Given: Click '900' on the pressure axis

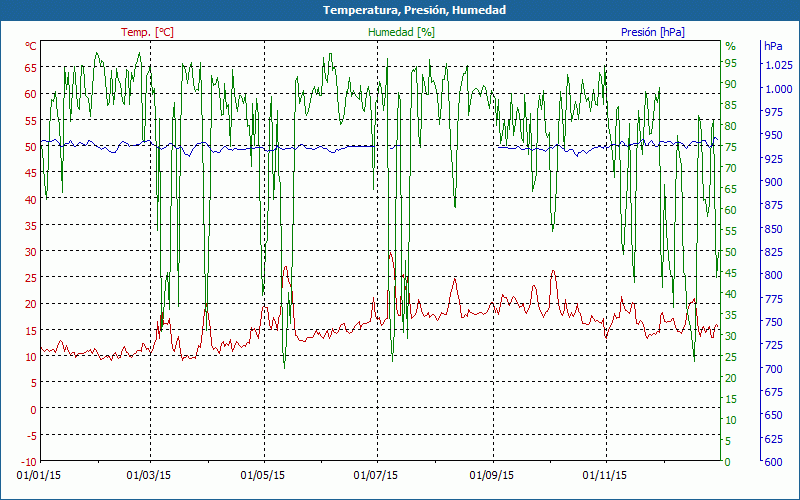Looking at the screenshot, I should coord(774,182).
